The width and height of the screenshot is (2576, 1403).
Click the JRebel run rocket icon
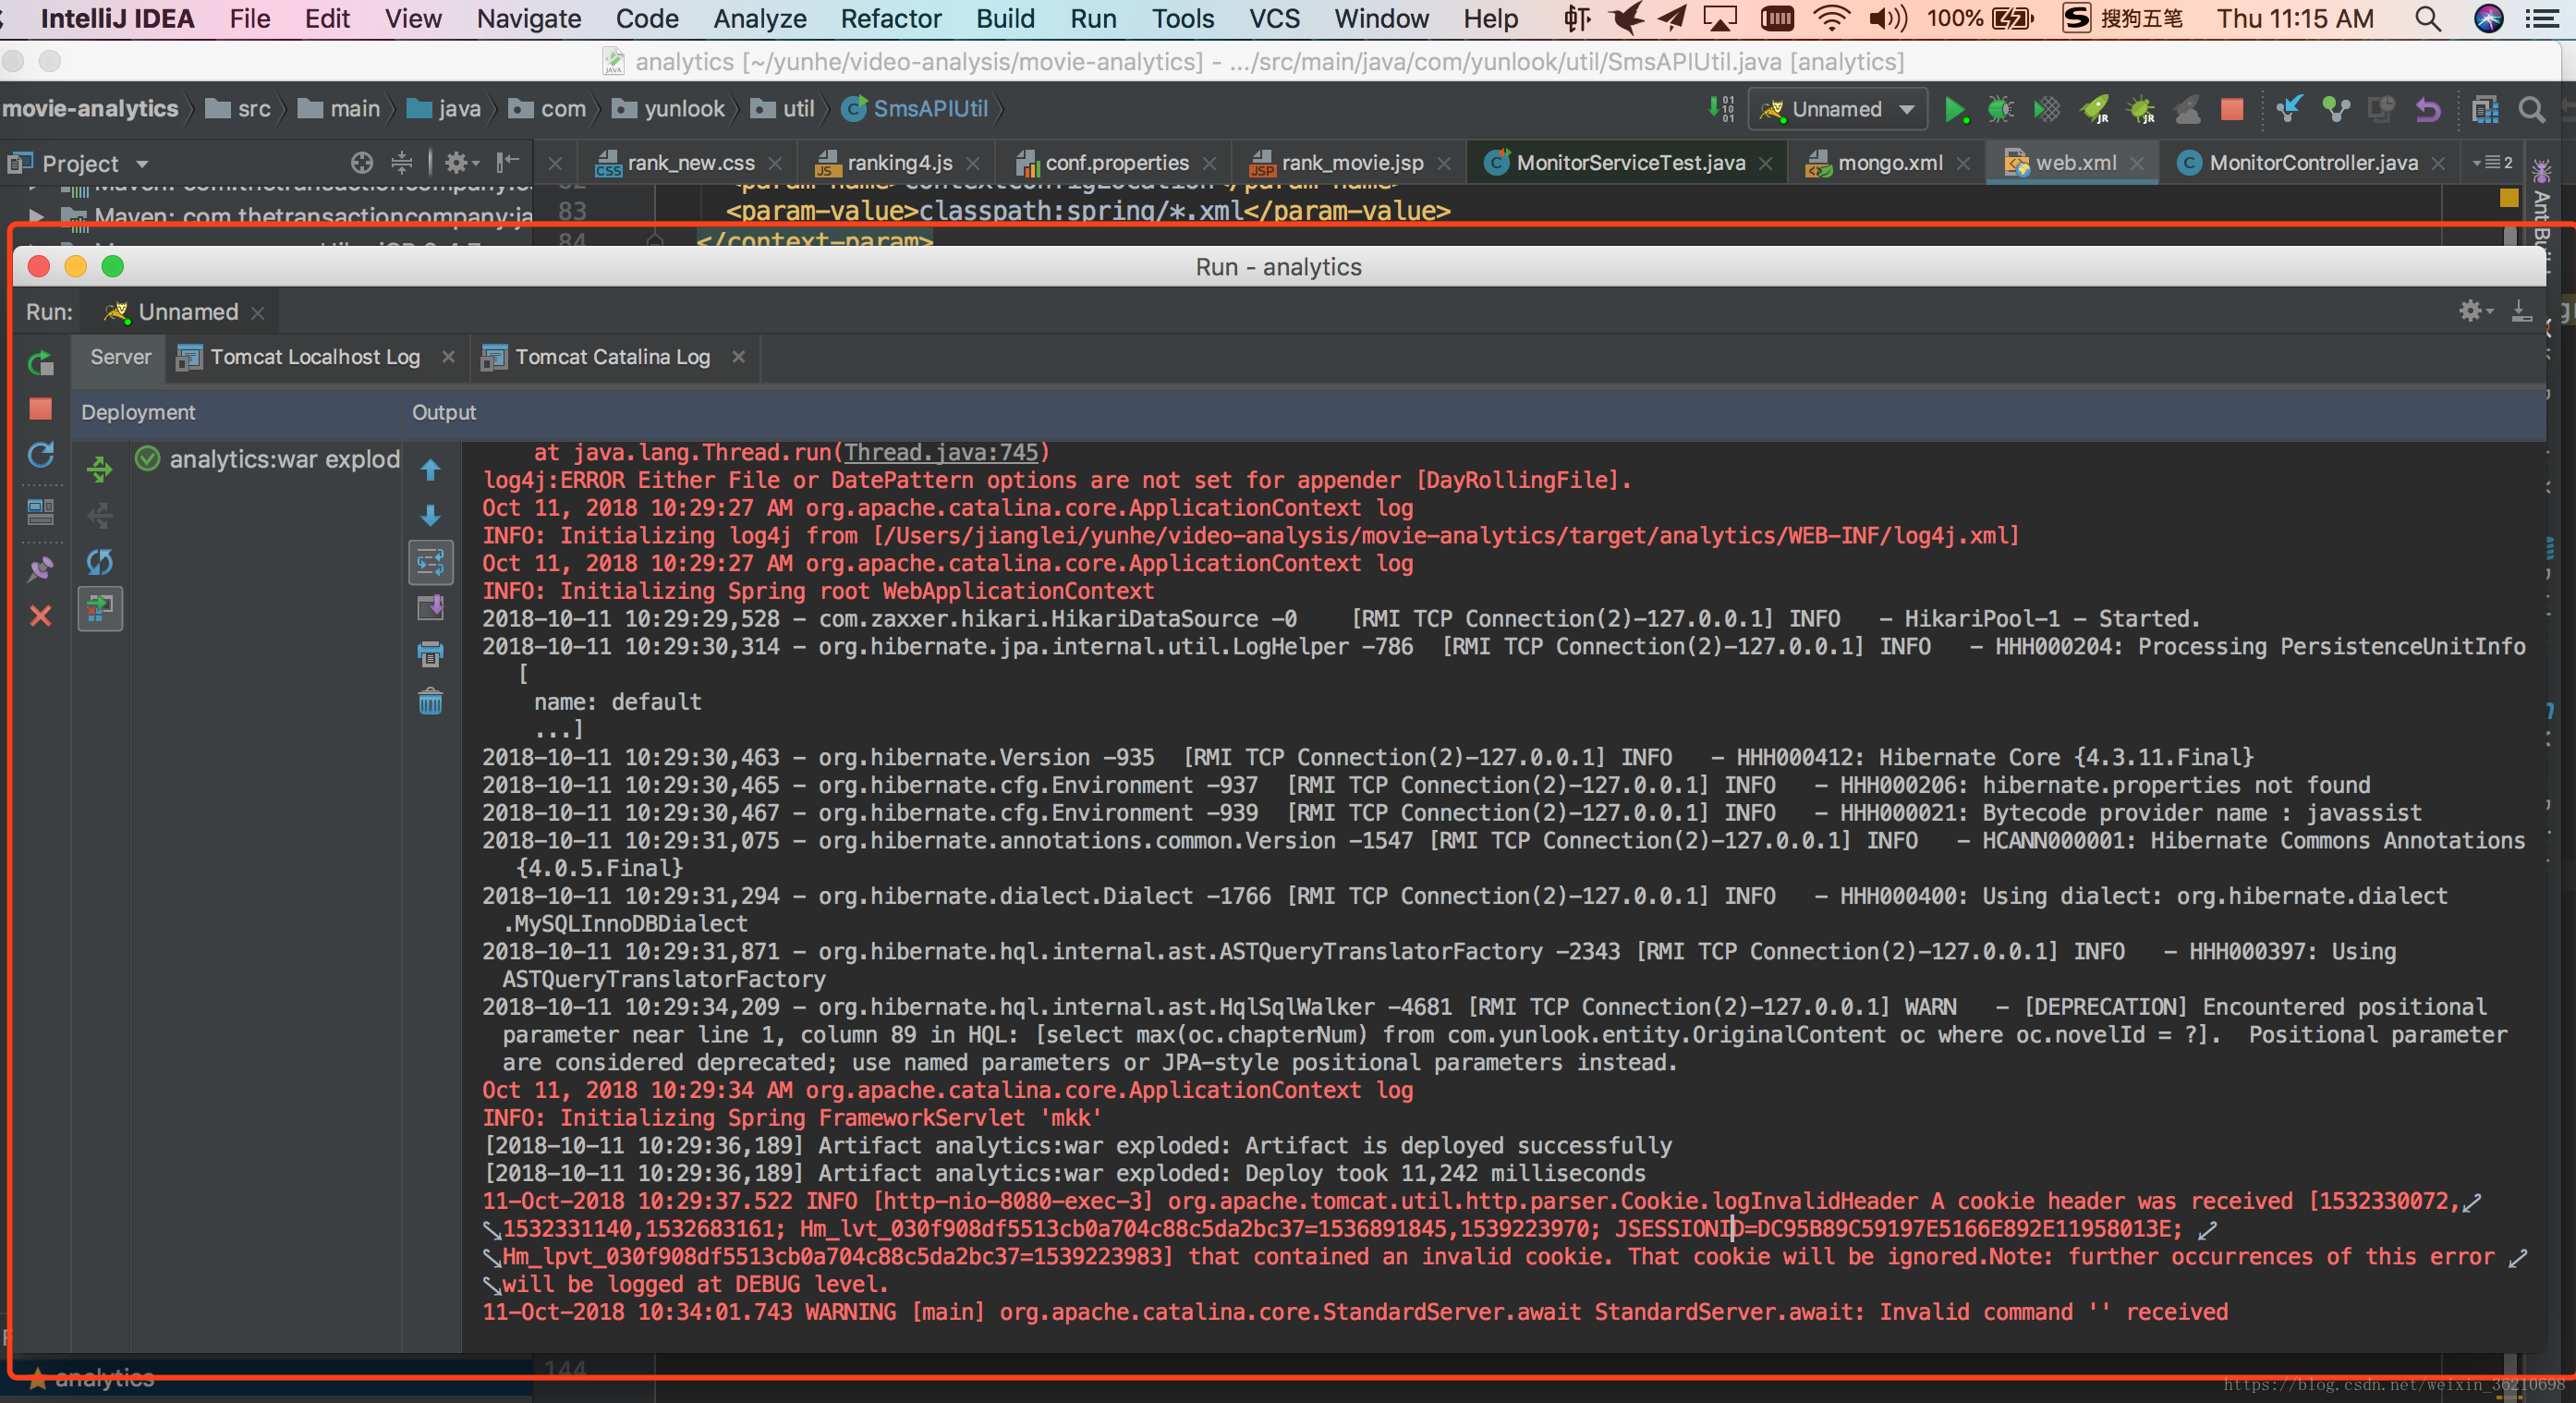point(2094,109)
